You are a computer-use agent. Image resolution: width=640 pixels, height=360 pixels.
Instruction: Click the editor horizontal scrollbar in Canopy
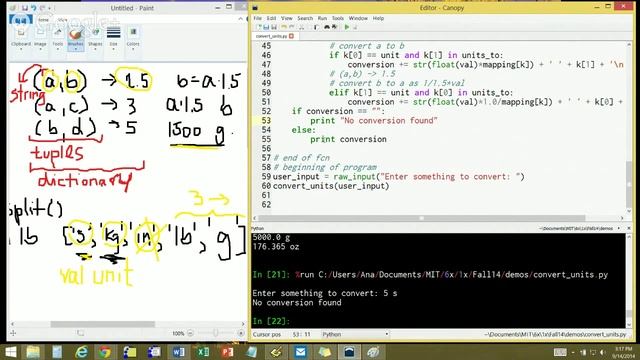(x=422, y=218)
